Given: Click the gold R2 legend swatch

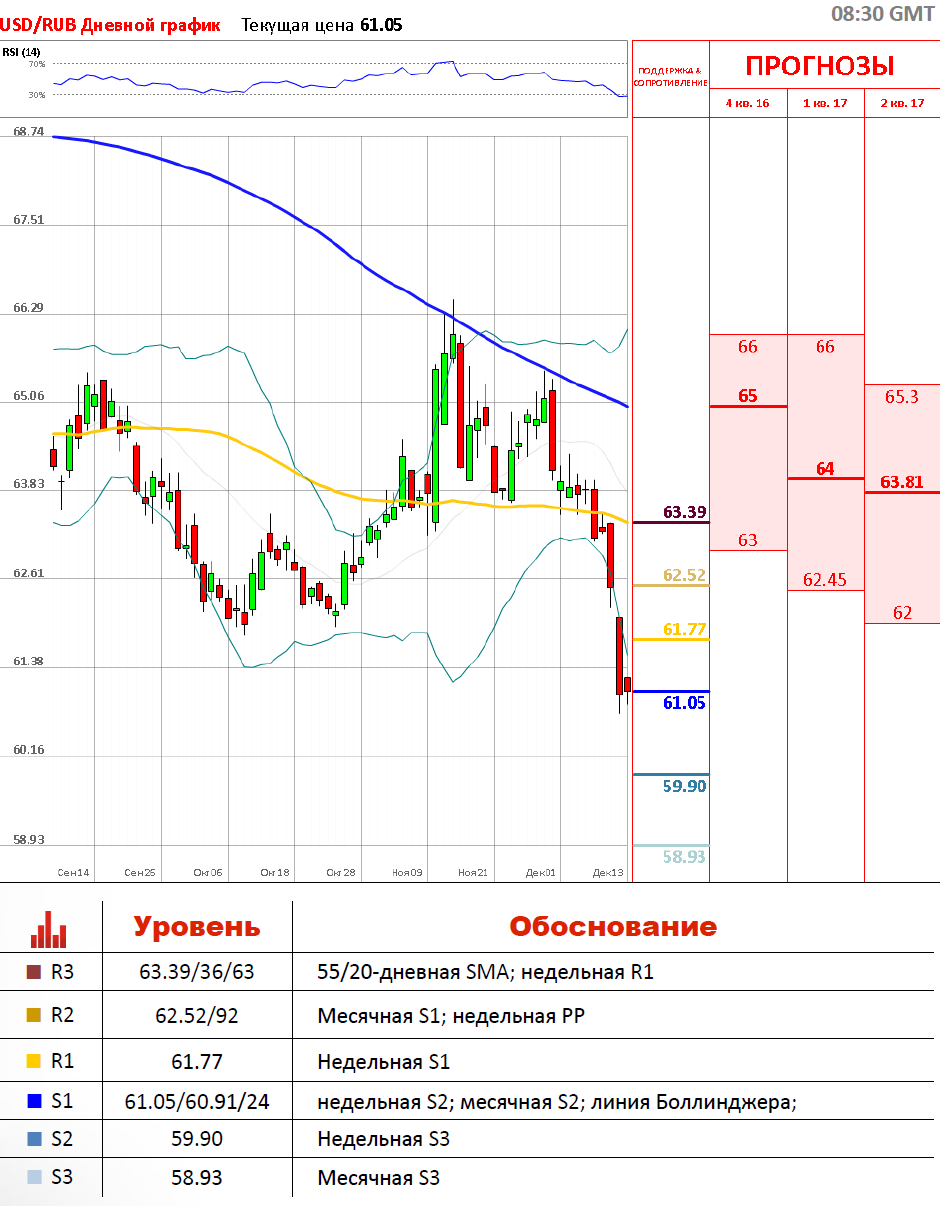Looking at the screenshot, I should (34, 1015).
